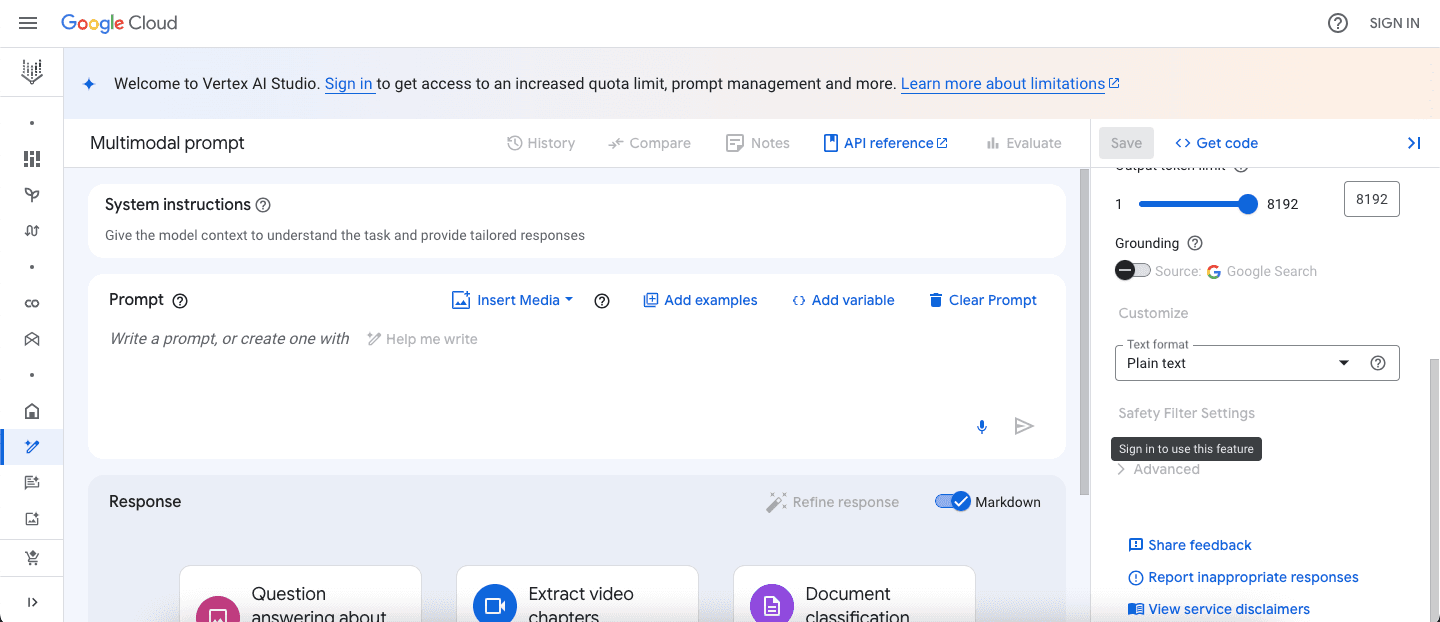Click the Save button
Viewport: 1440px width, 622px height.
tap(1126, 143)
